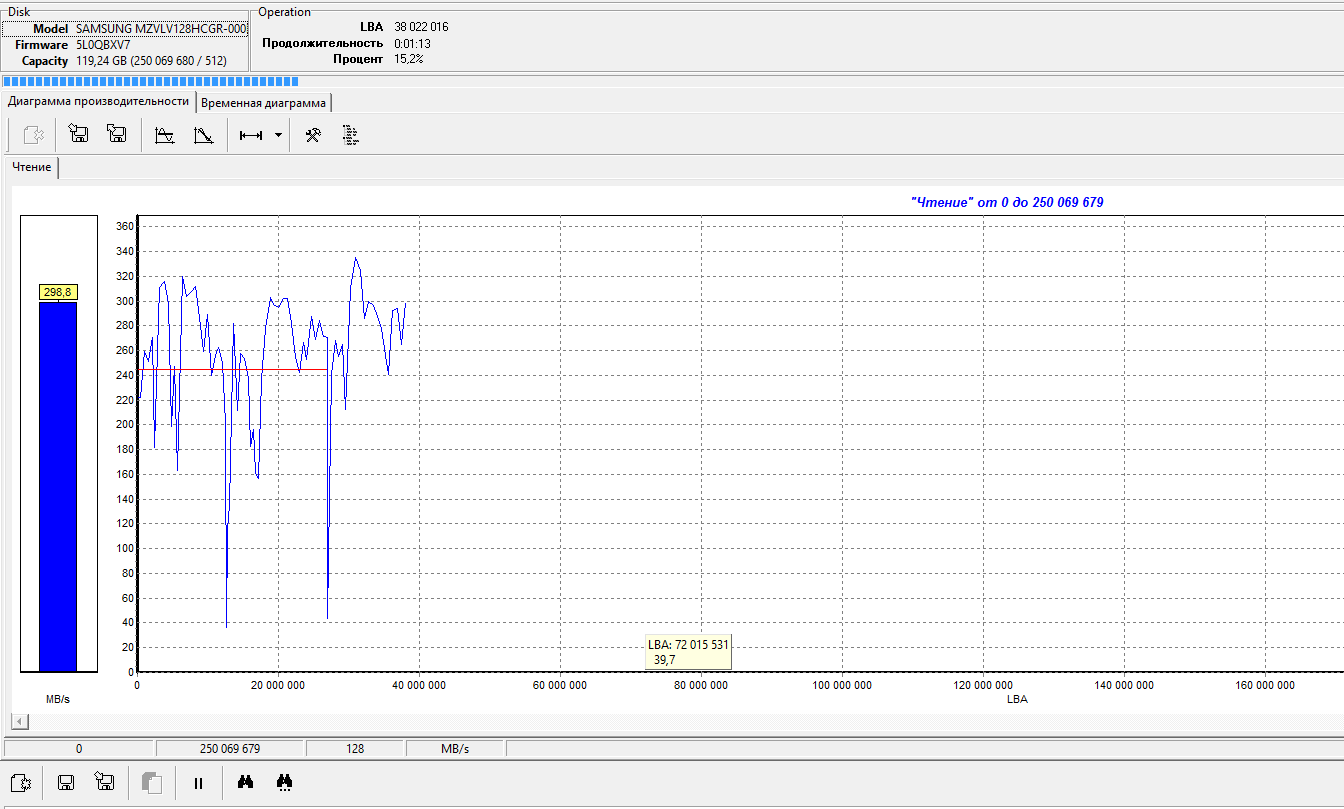This screenshot has width=1344, height=809.
Task: Open the dropdown arrow beside the range icon
Action: point(278,135)
